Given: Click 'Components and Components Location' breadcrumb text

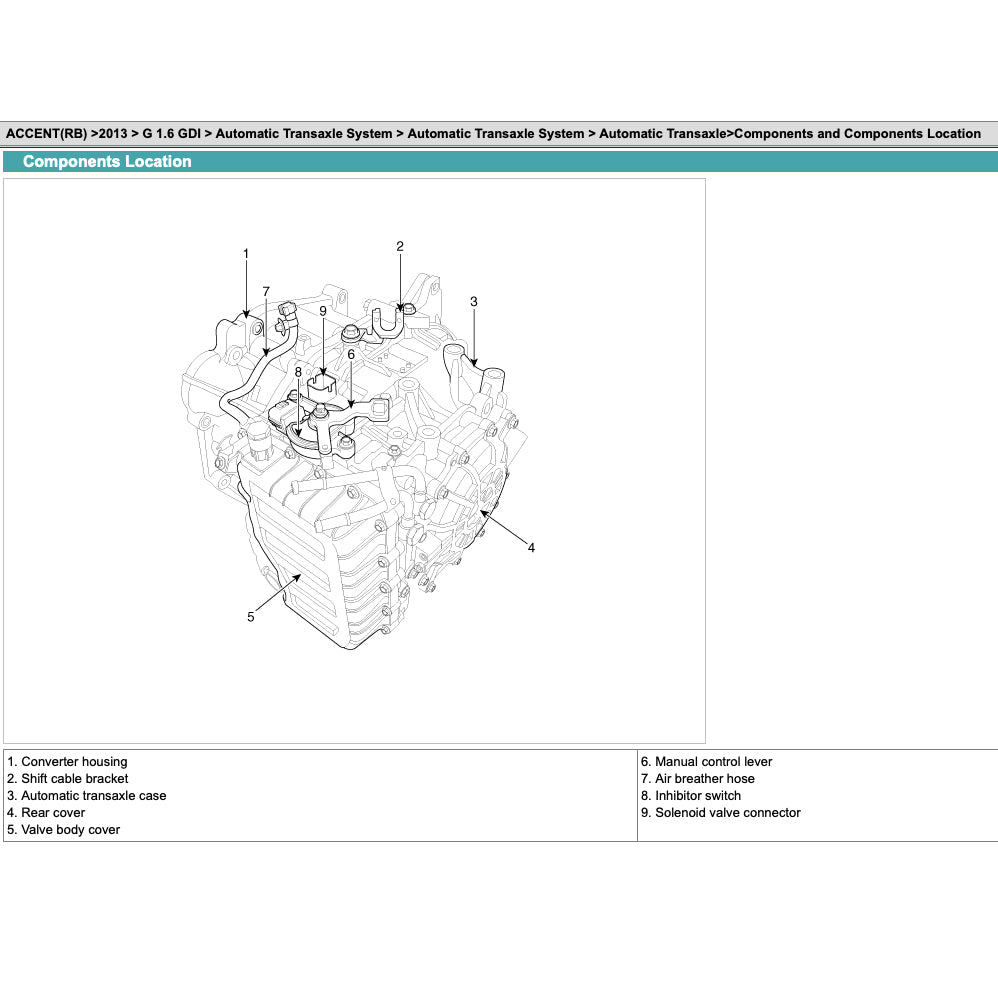Looking at the screenshot, I should tap(857, 134).
